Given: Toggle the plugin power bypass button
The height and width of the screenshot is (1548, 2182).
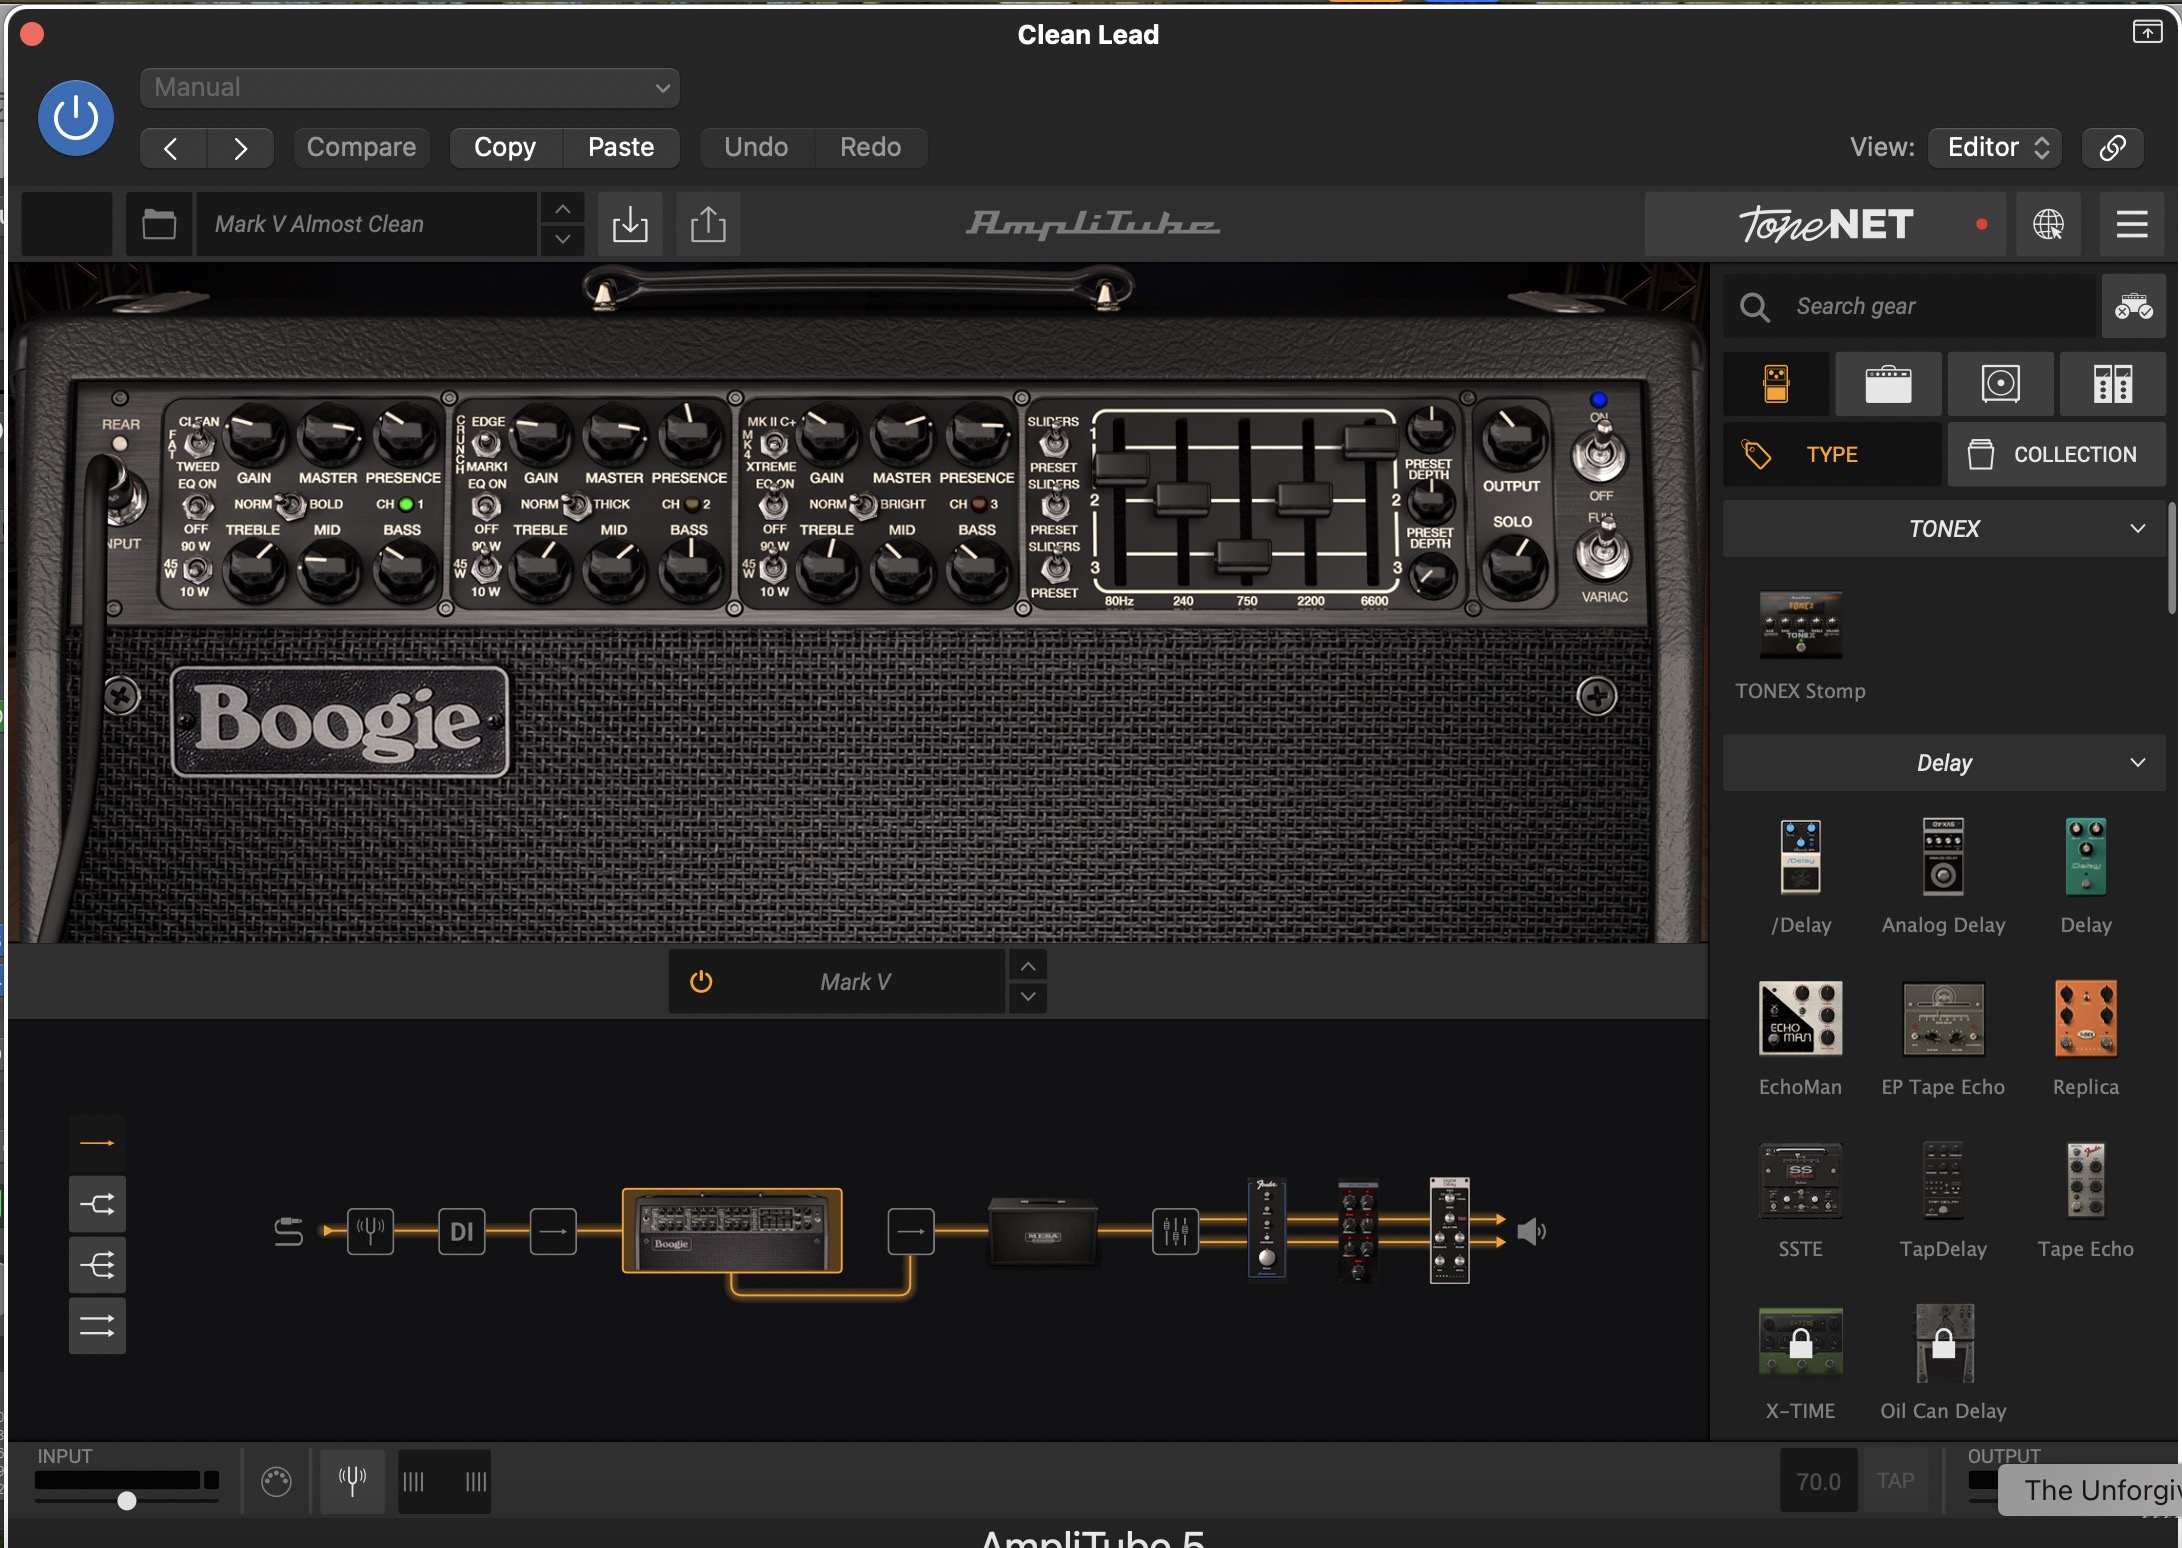Looking at the screenshot, I should pos(76,118).
